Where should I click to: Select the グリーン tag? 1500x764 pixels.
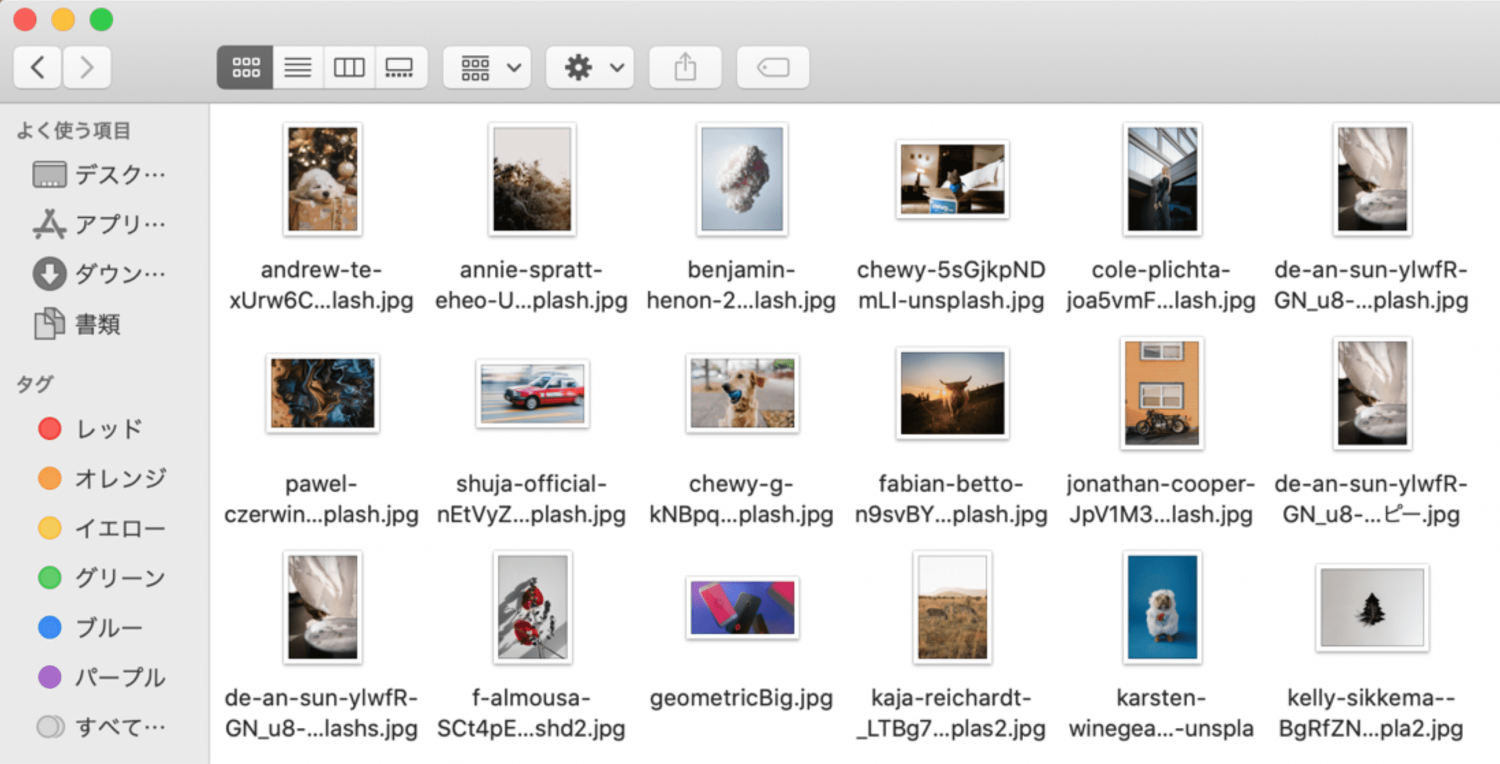[102, 578]
